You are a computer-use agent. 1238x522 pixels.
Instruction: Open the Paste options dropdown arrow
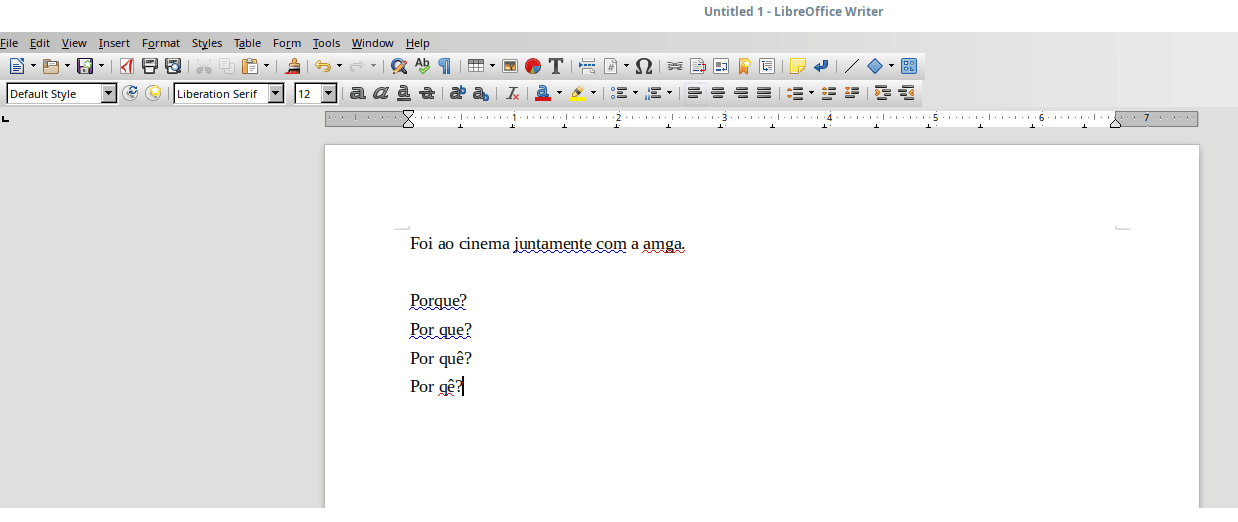265,66
